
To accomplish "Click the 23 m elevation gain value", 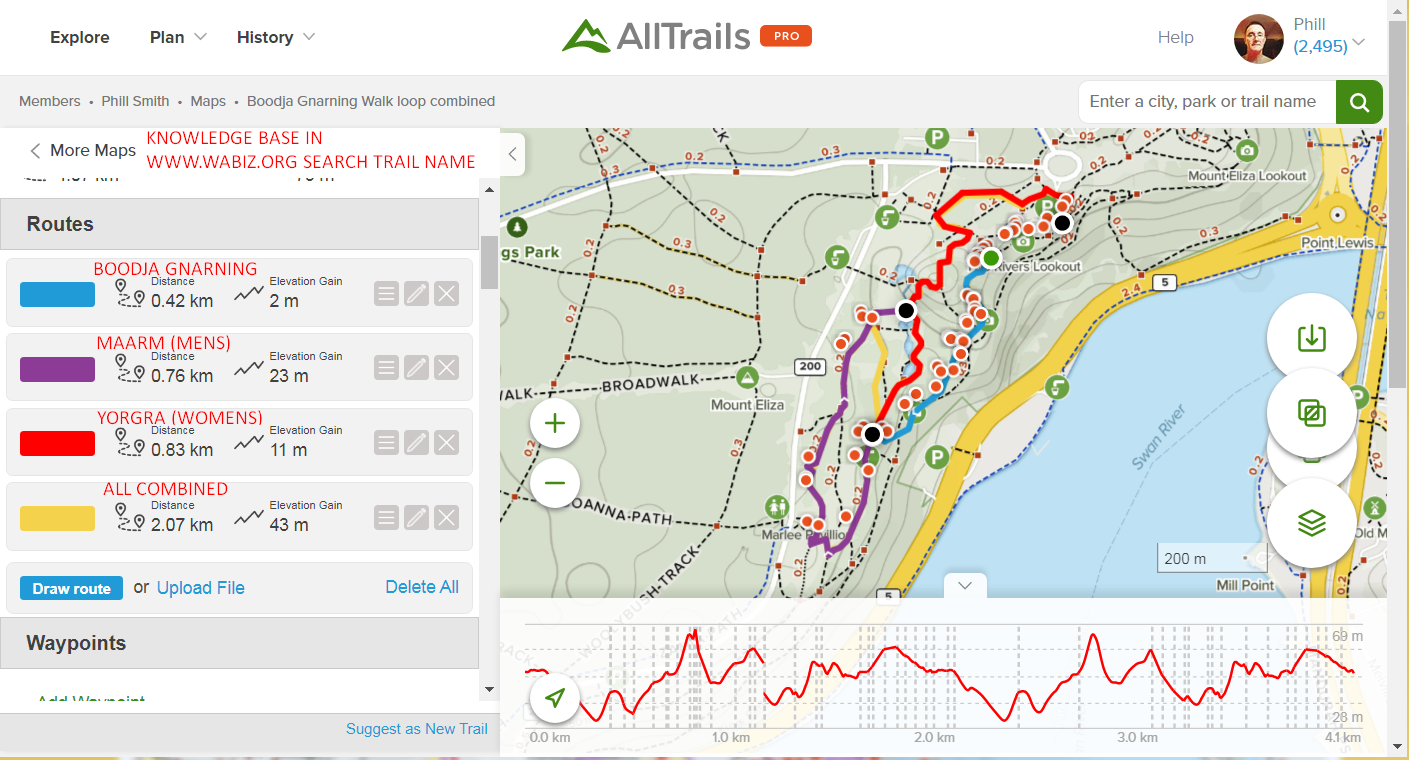I will tap(289, 376).
